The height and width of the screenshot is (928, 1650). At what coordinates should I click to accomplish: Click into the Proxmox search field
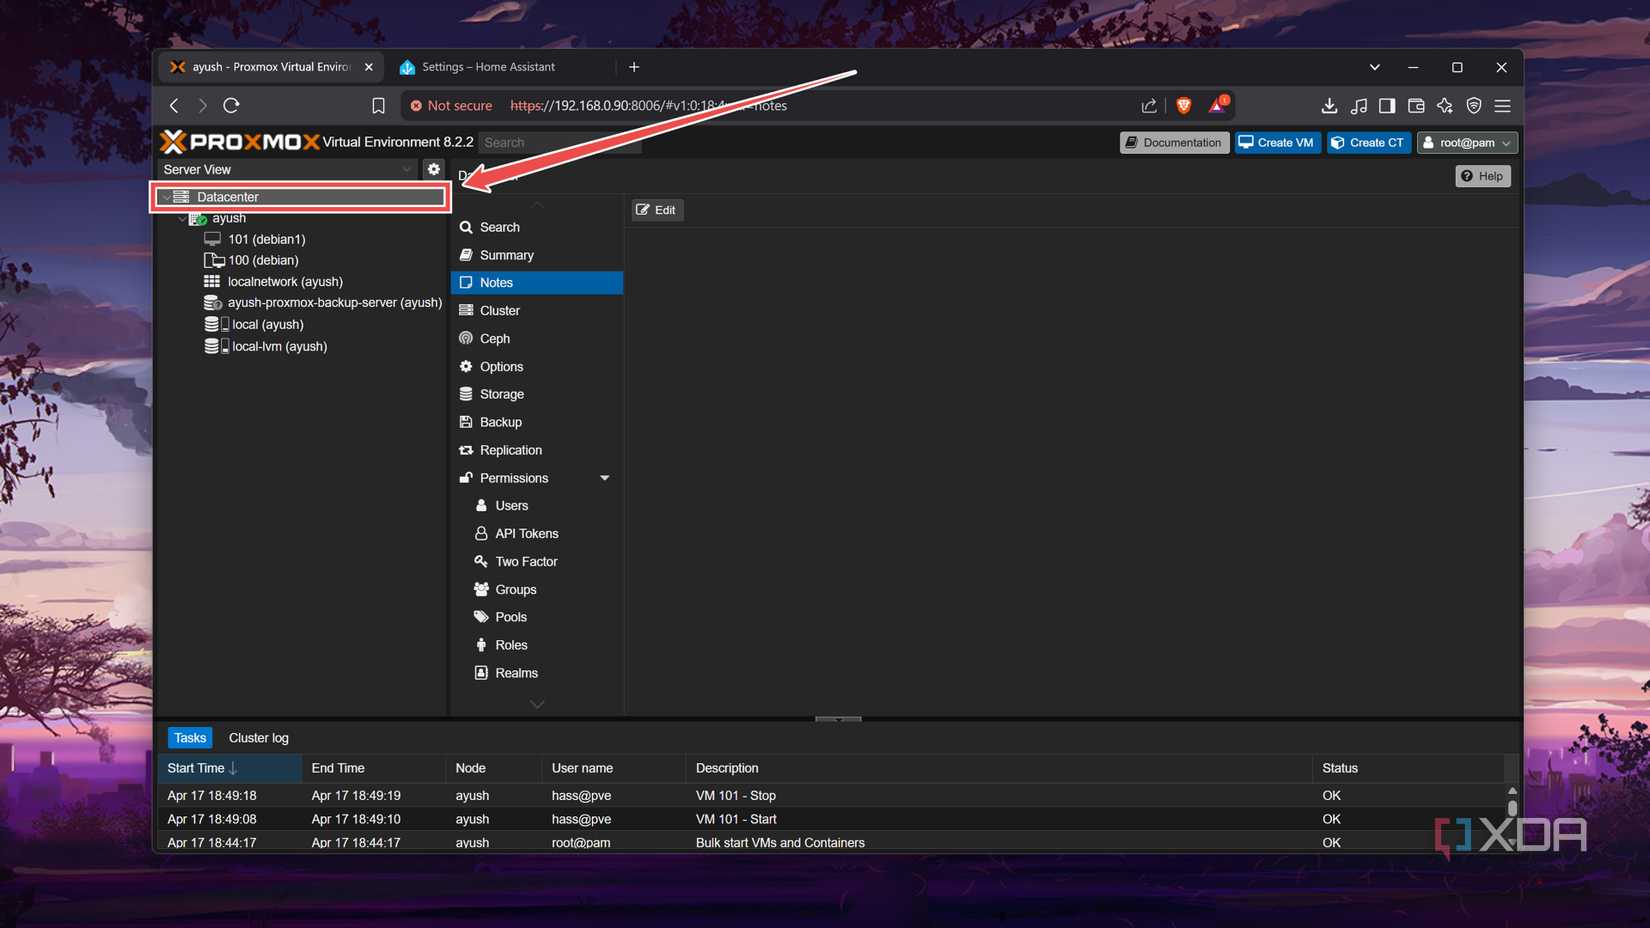558,142
